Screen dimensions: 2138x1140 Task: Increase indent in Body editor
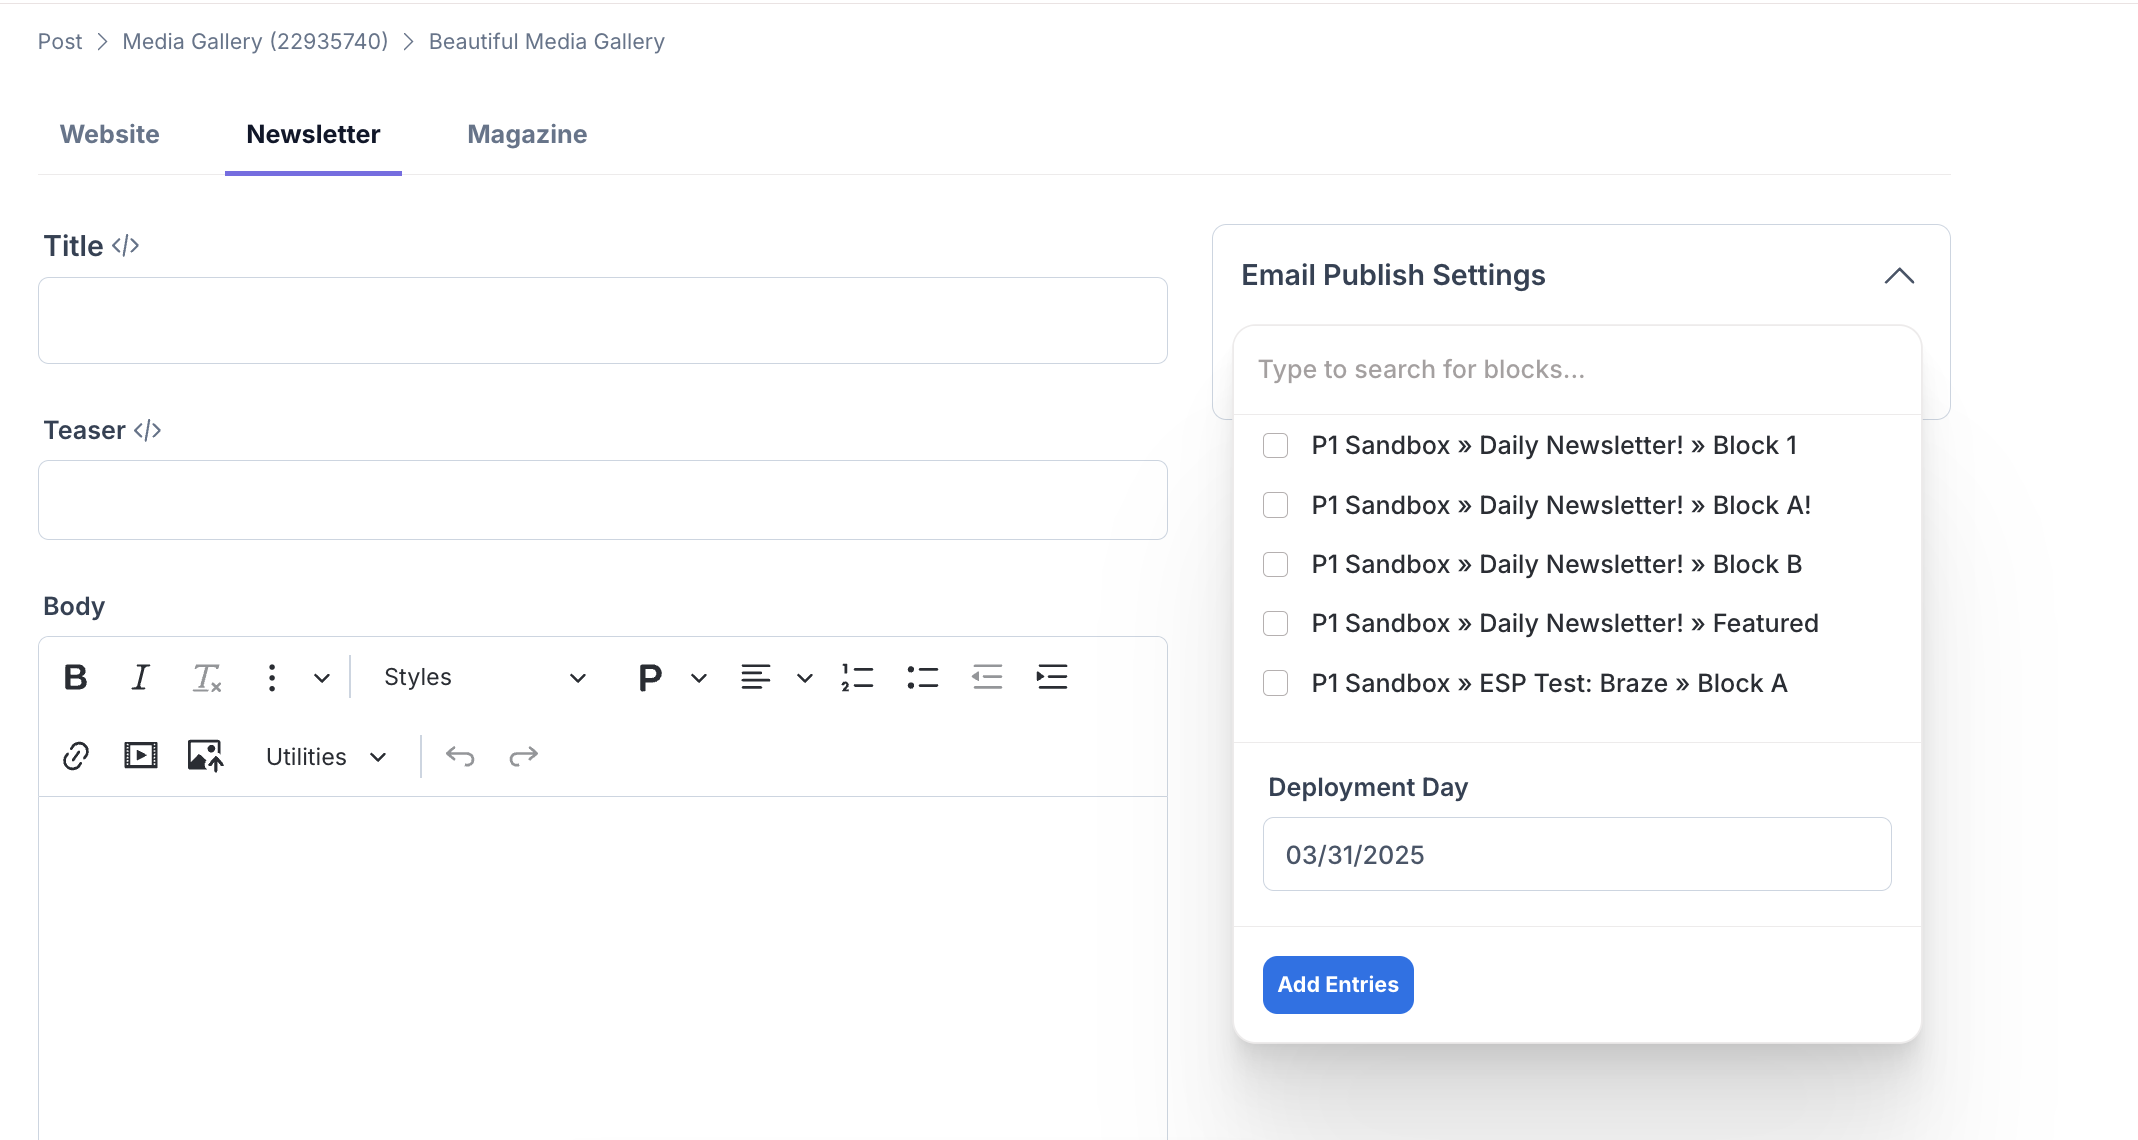pos(1052,677)
